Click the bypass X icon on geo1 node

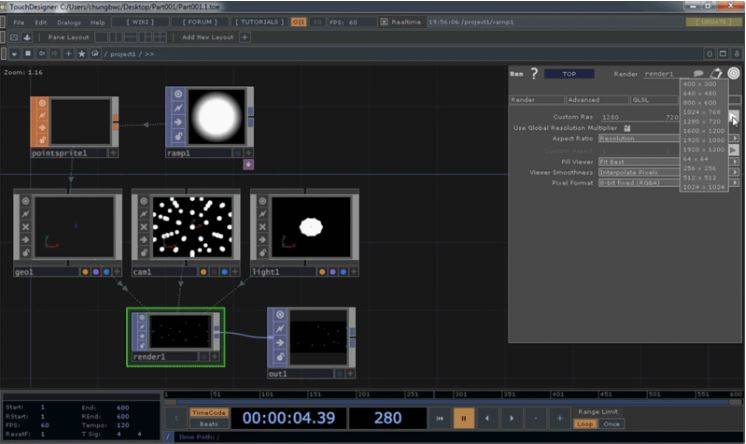27,226
